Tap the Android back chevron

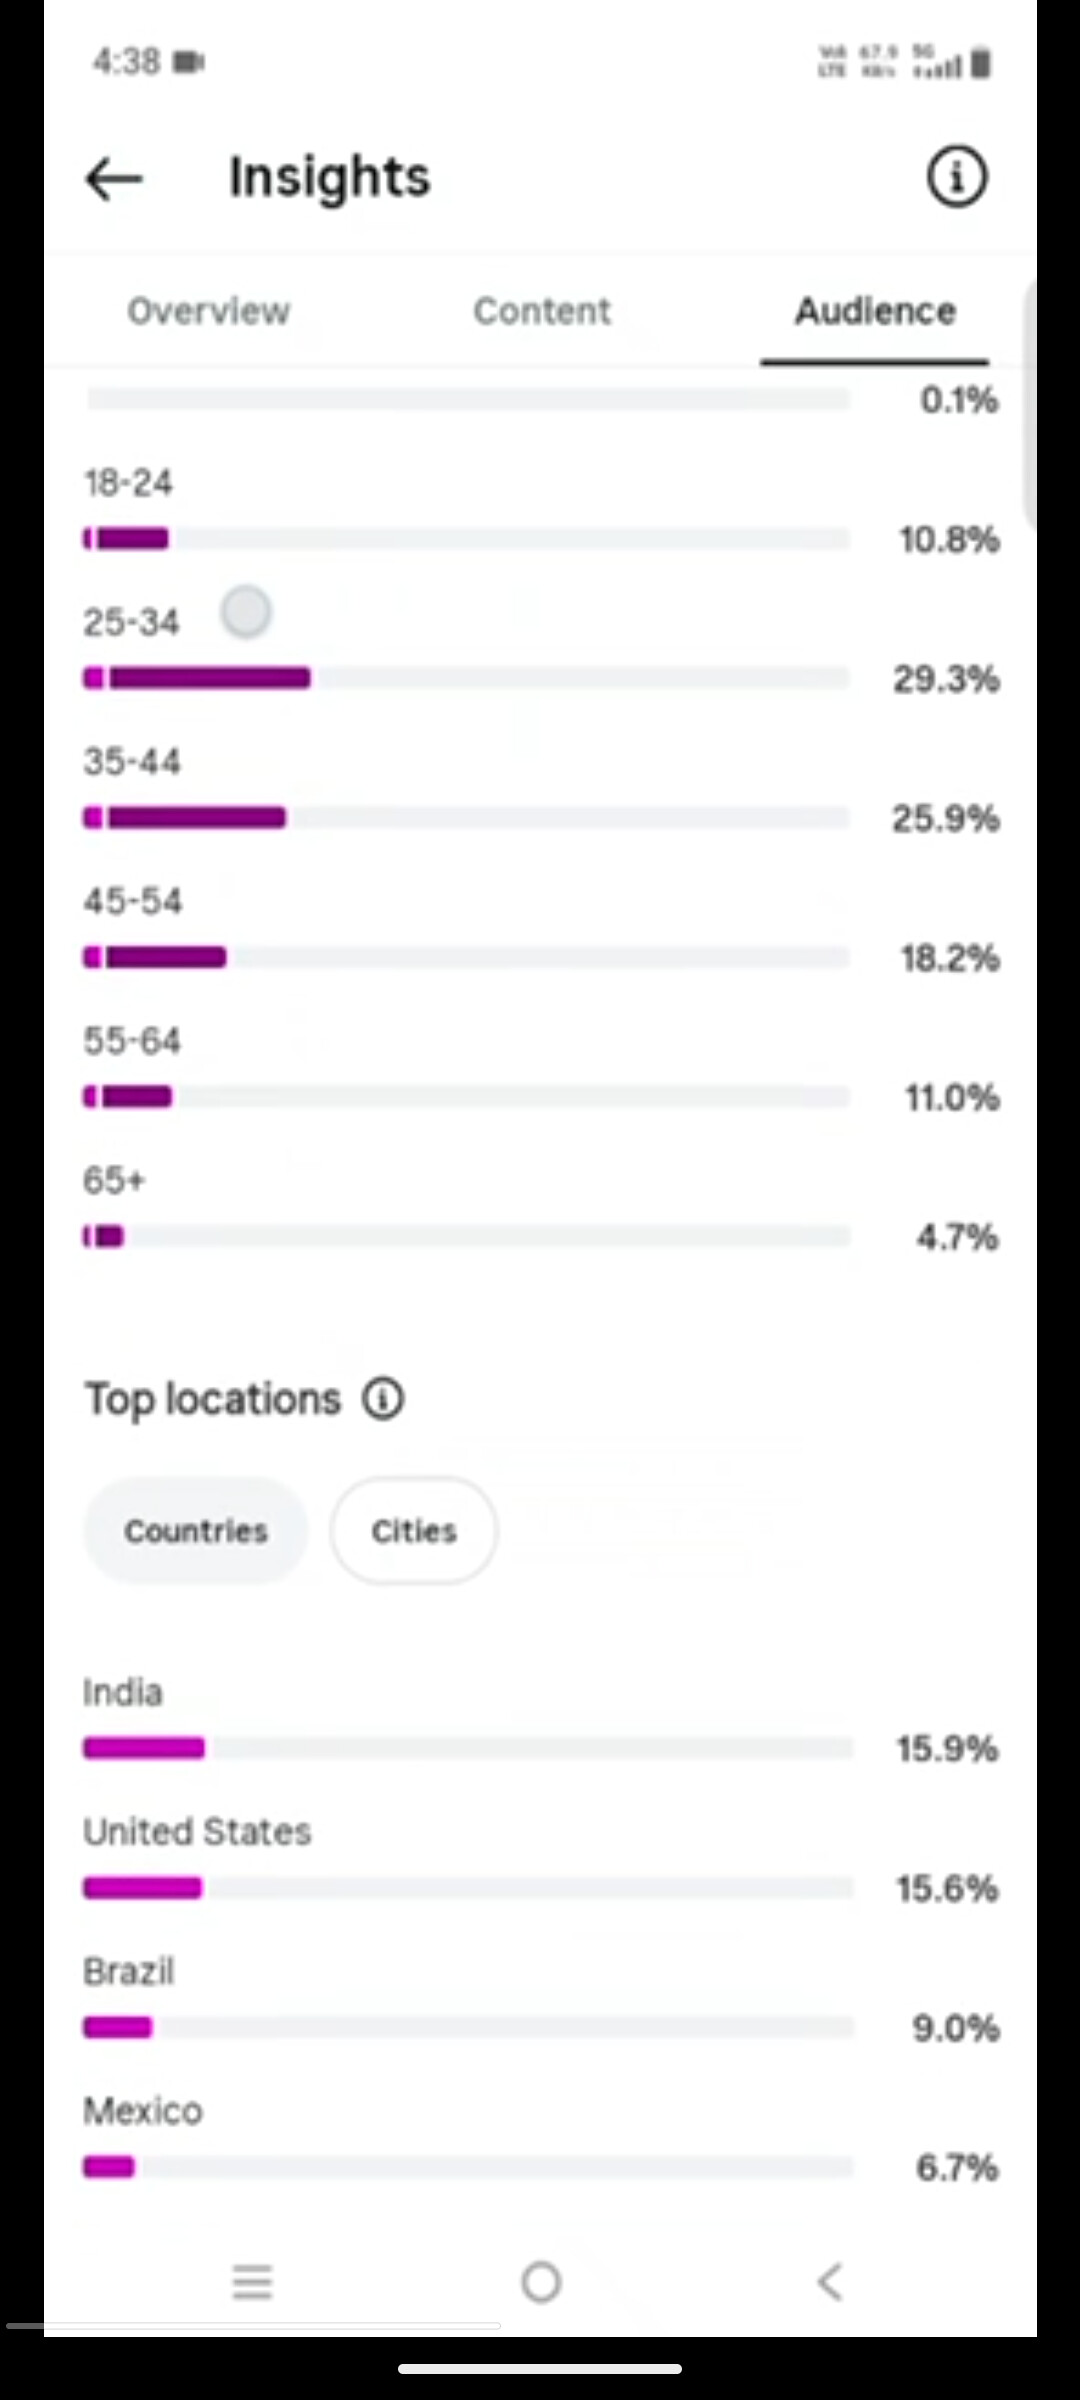[x=829, y=2282]
